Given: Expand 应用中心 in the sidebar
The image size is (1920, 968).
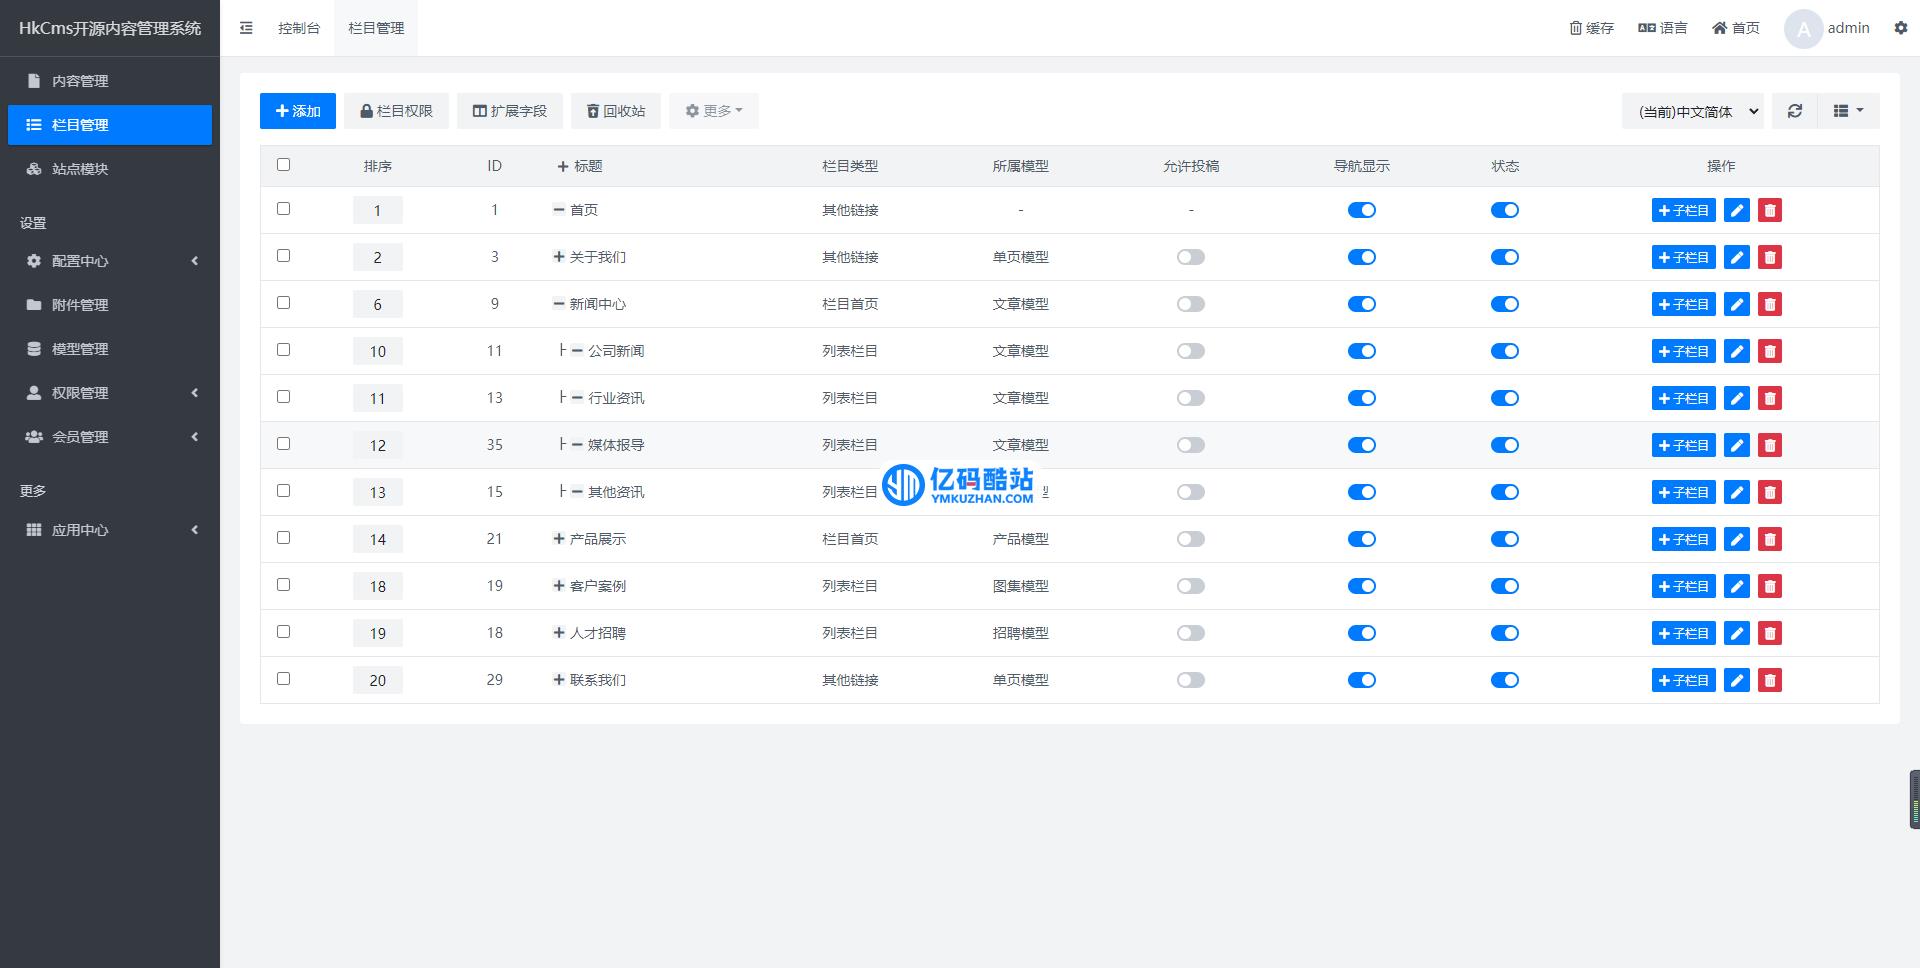Looking at the screenshot, I should coord(110,530).
